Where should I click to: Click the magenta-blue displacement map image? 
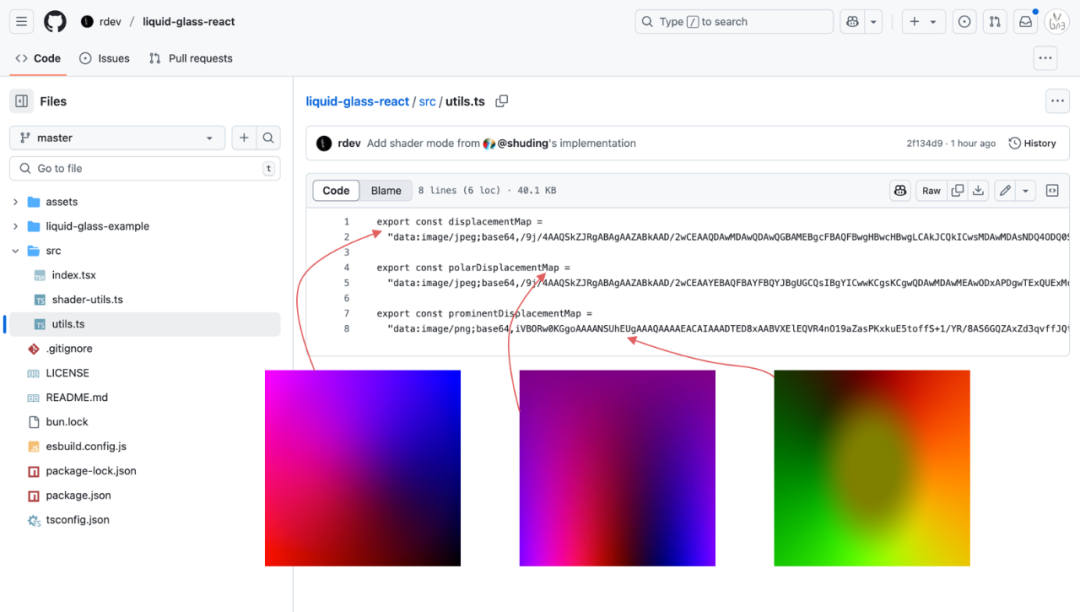363,468
